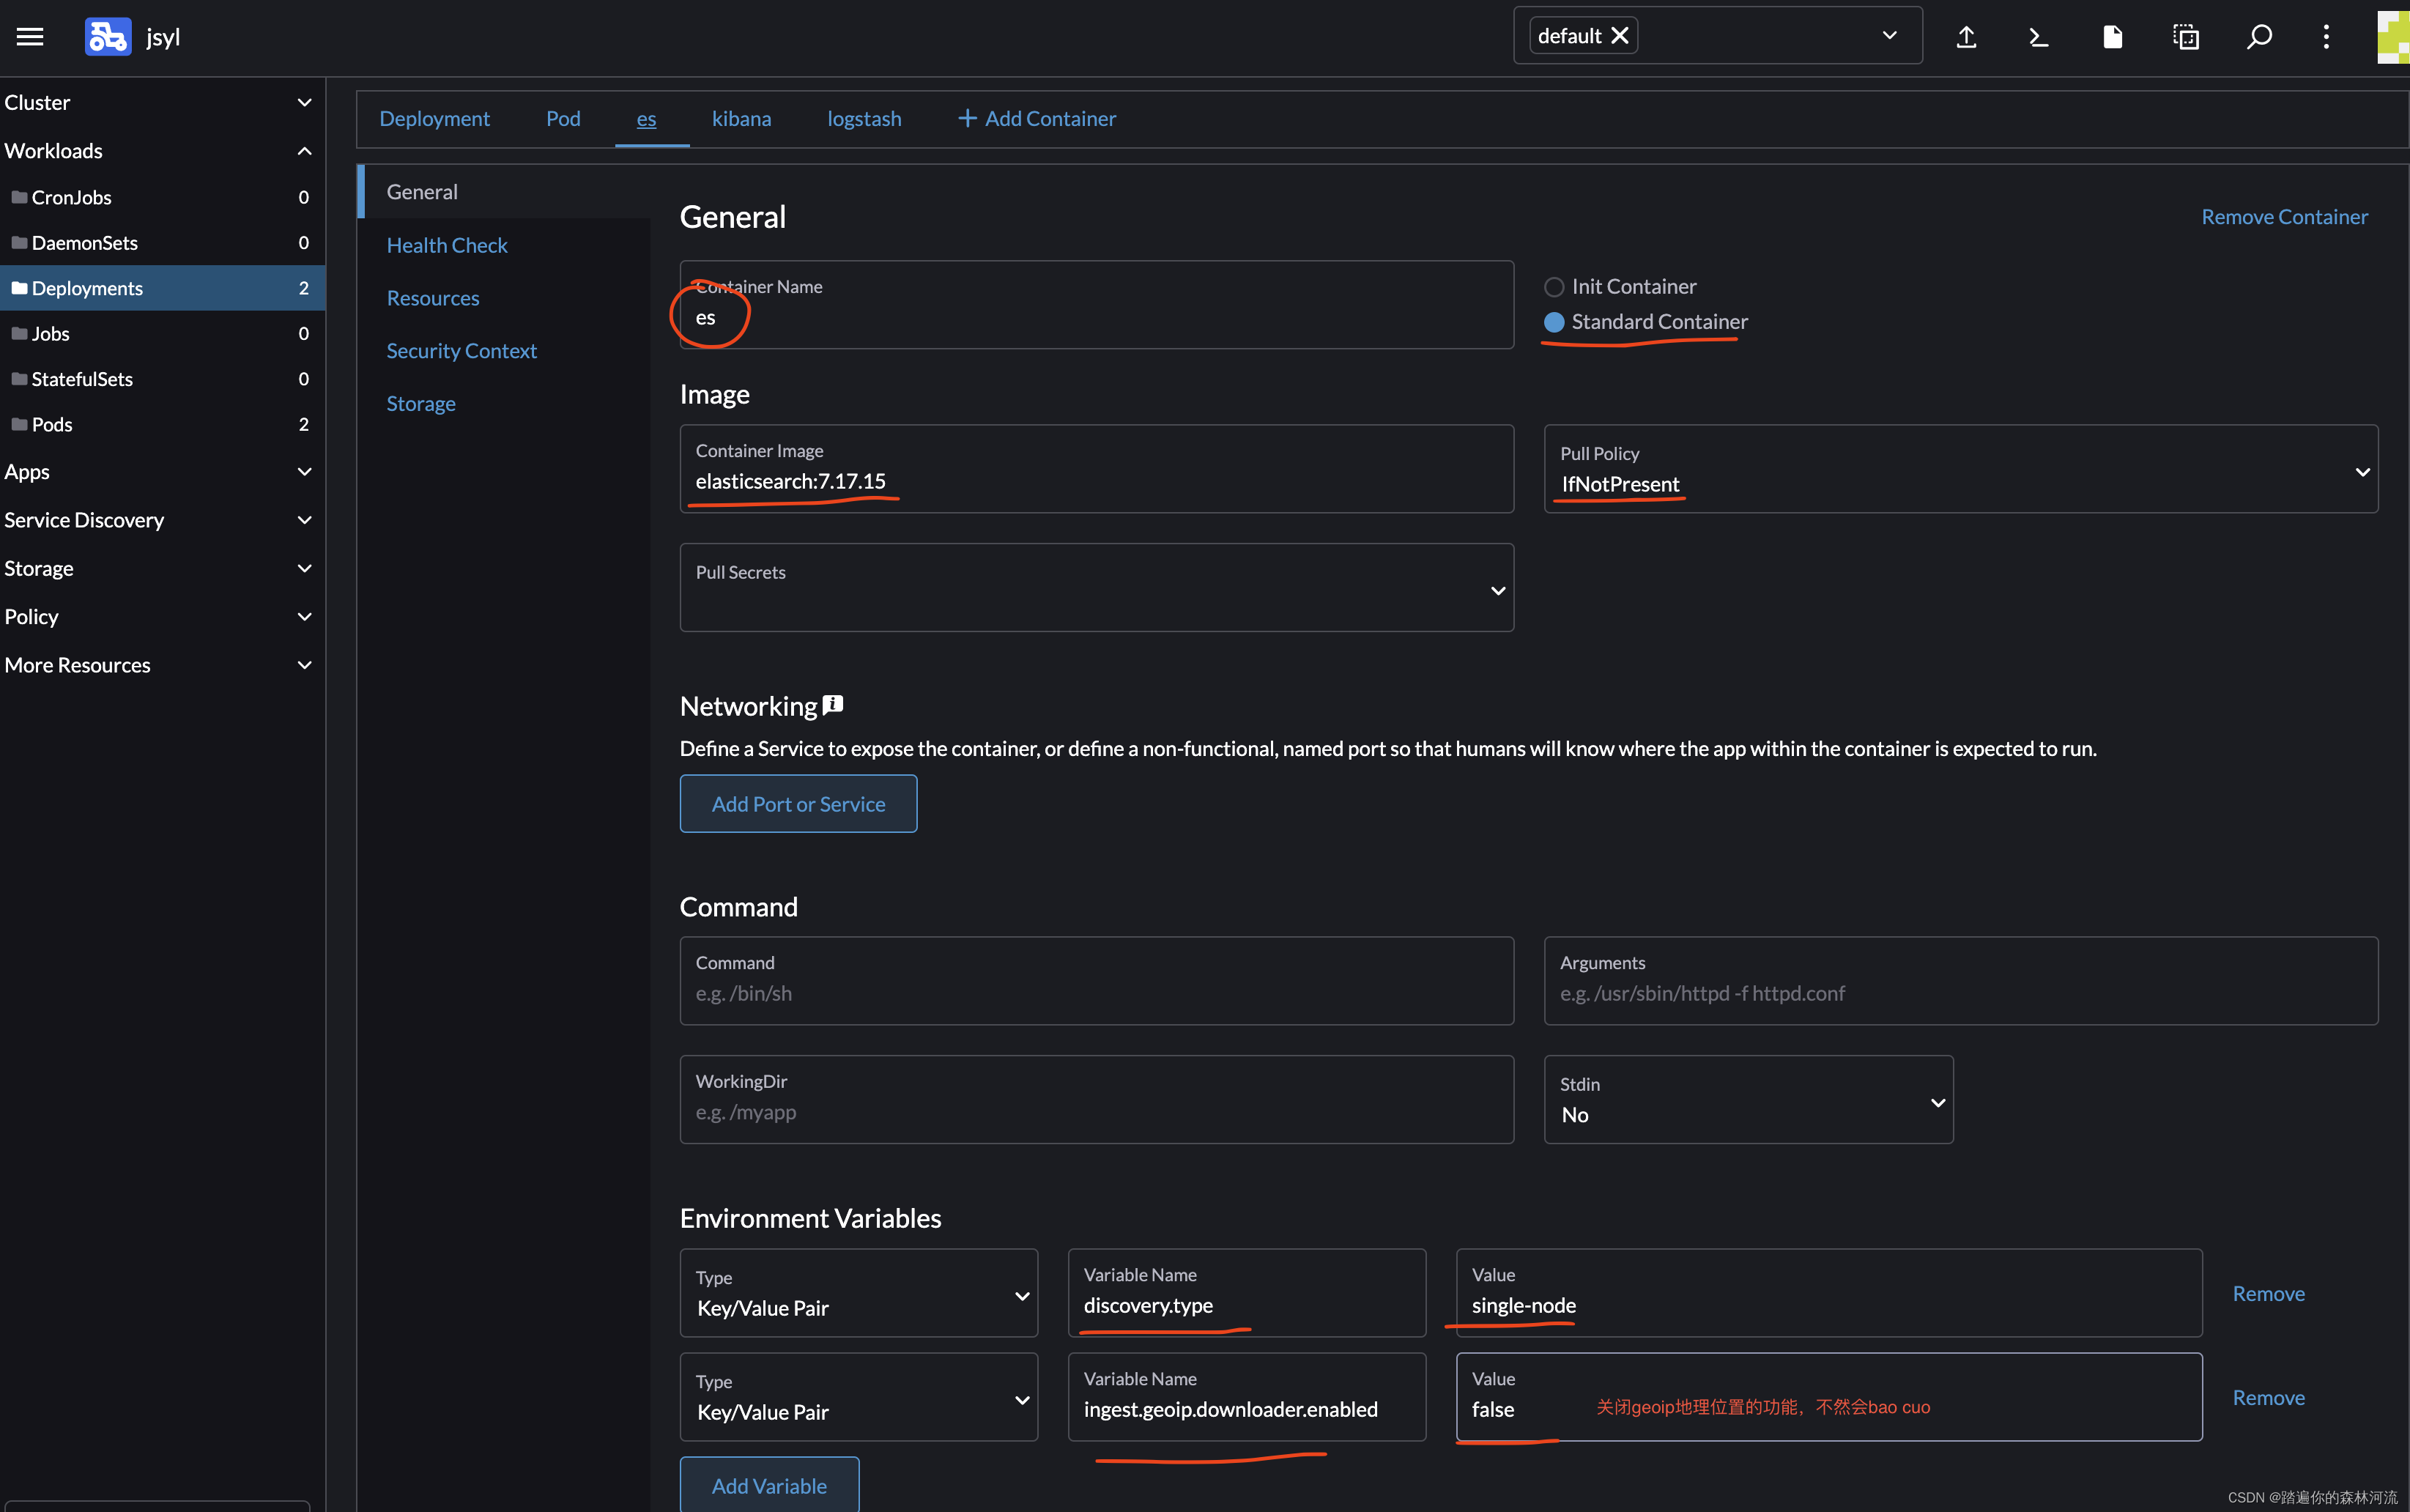Click the Rancher cluster logo icon

108,37
